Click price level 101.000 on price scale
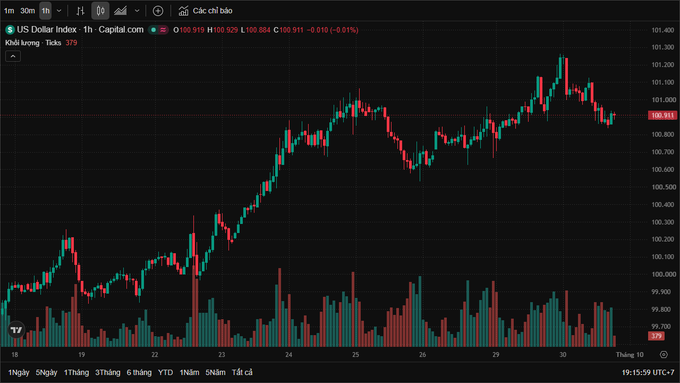This screenshot has width=680, height=383. [x=664, y=99]
